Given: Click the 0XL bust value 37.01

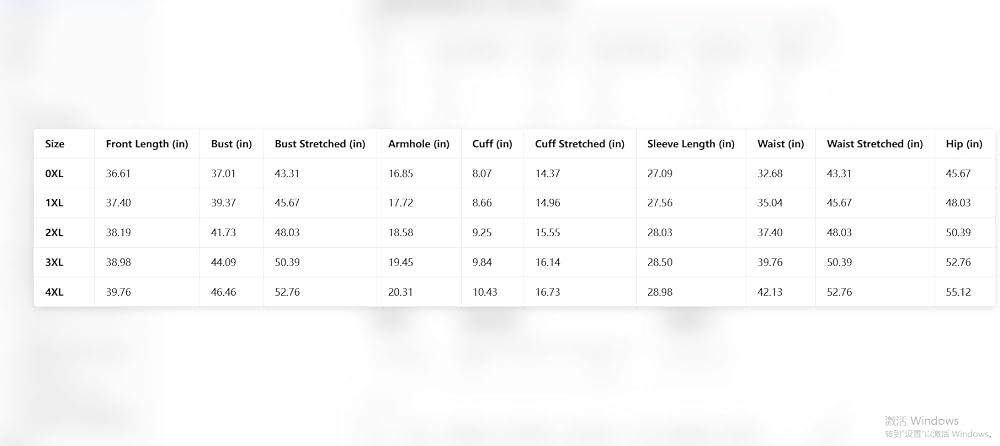Looking at the screenshot, I should click(x=223, y=174).
